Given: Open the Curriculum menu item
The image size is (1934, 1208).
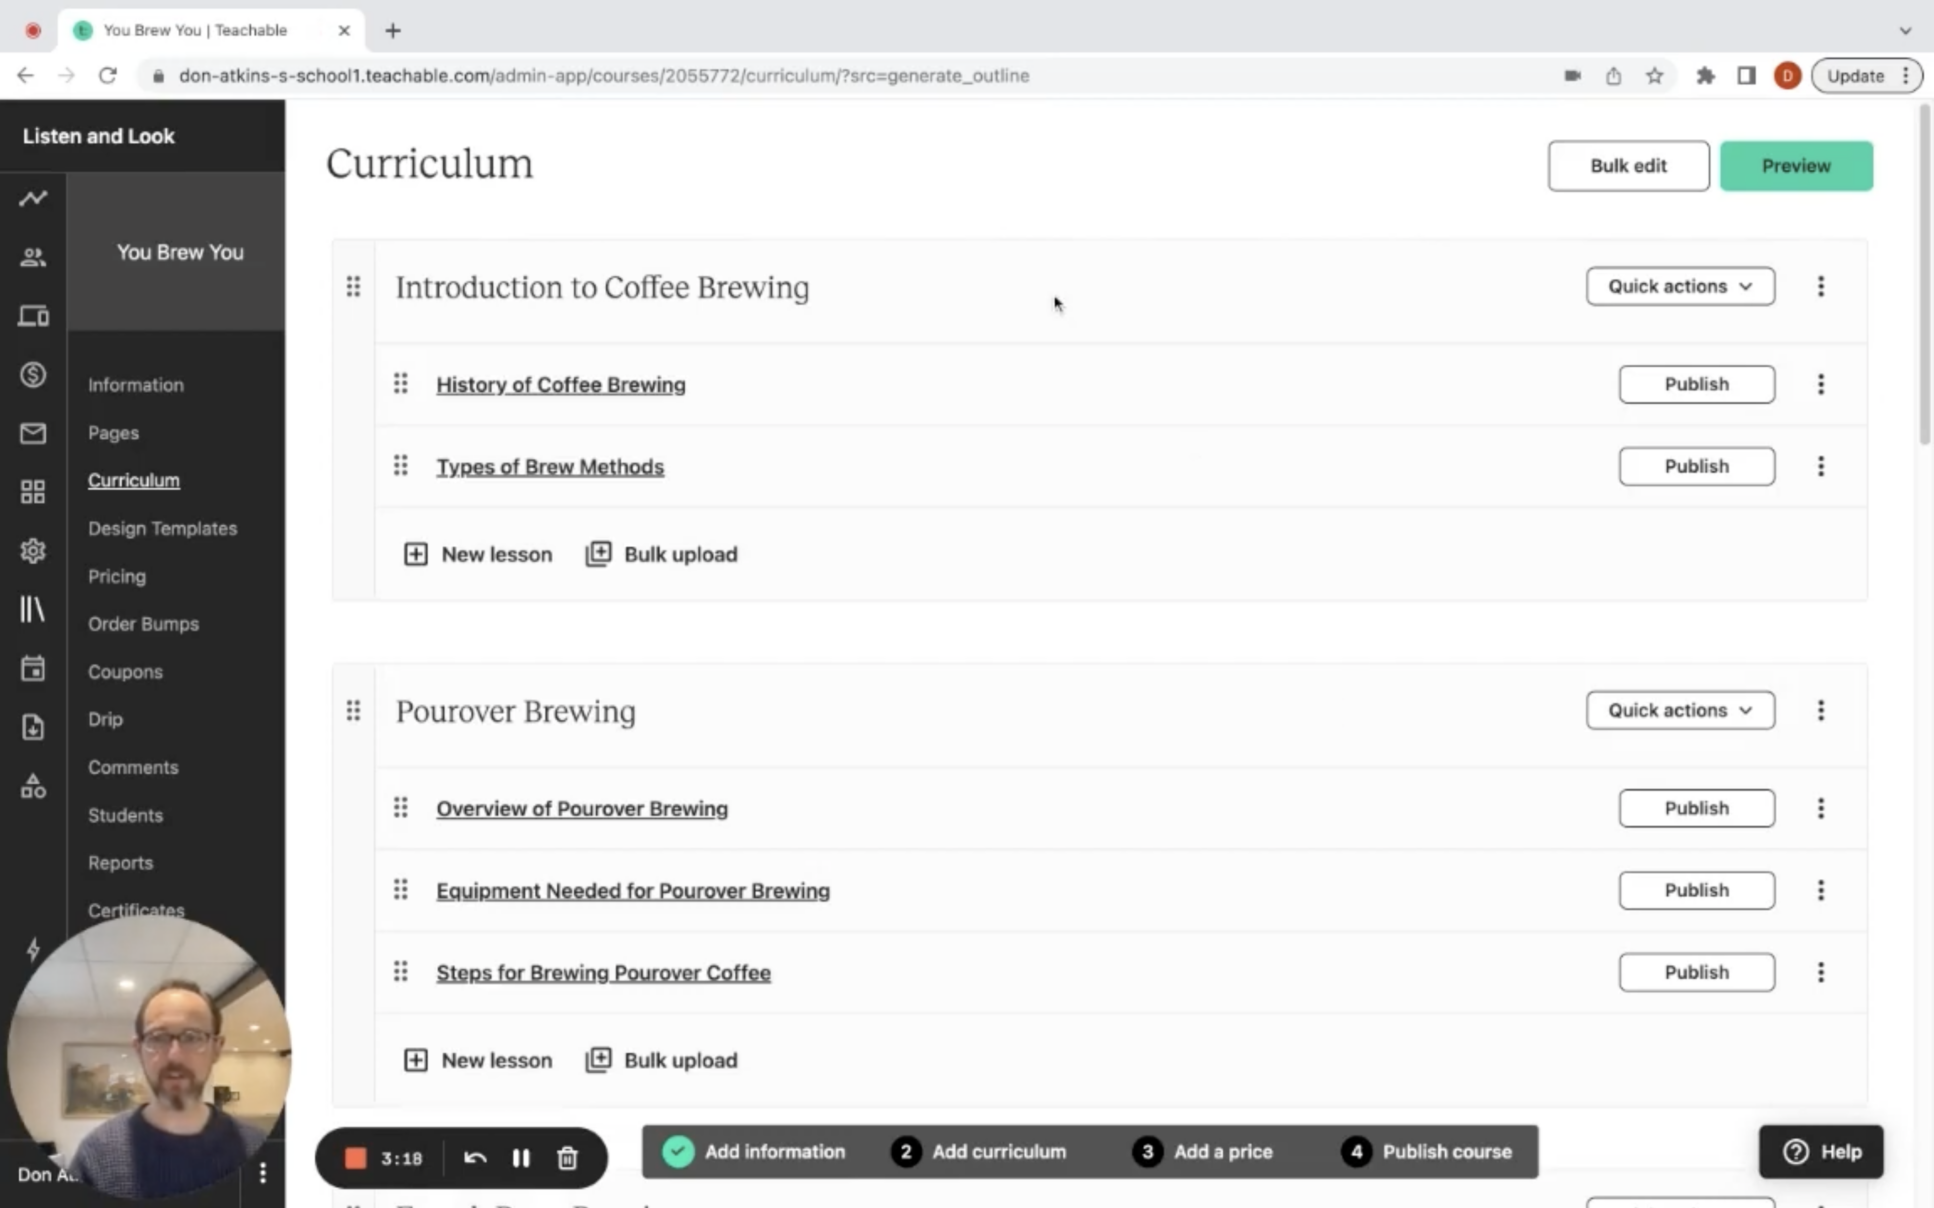Looking at the screenshot, I should point(134,479).
